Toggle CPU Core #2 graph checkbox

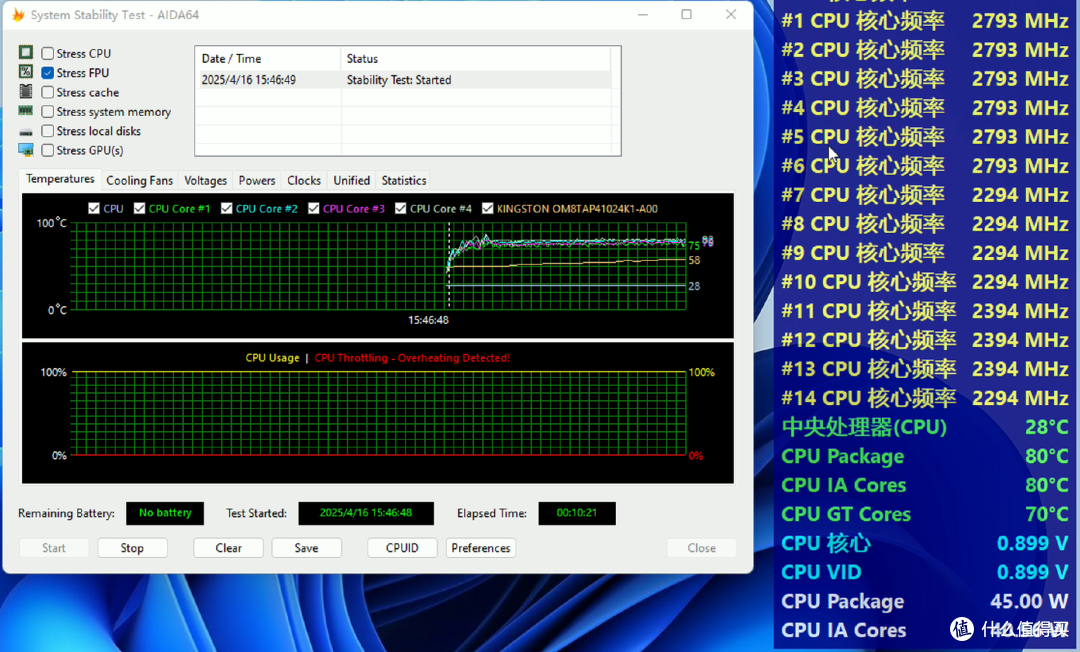coord(227,208)
